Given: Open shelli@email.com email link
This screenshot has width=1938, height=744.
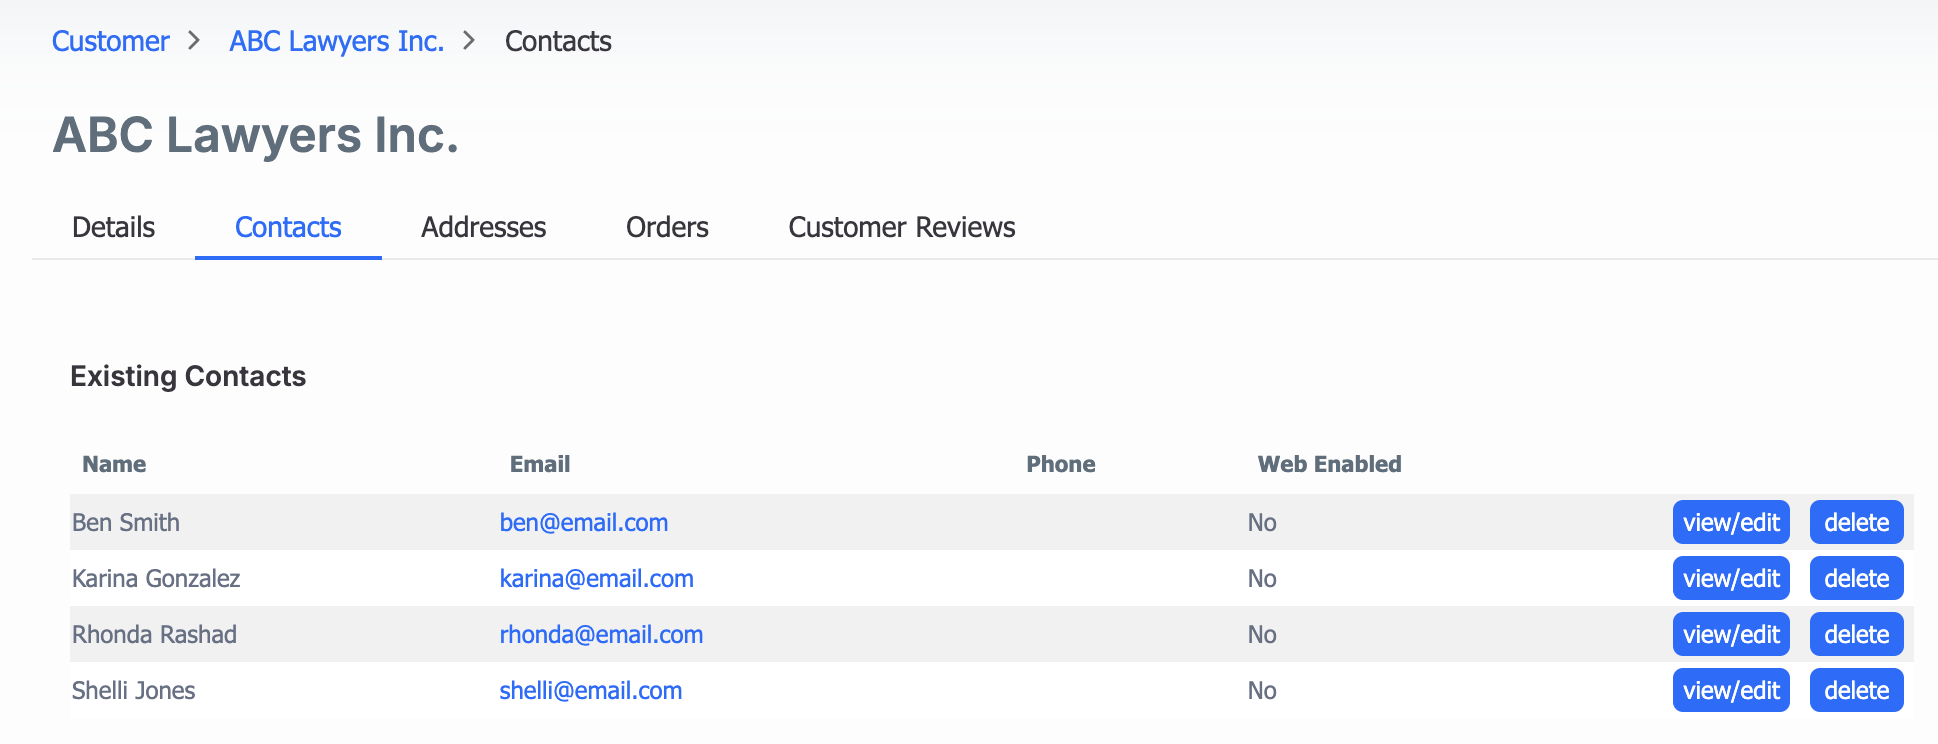Looking at the screenshot, I should pos(591,690).
